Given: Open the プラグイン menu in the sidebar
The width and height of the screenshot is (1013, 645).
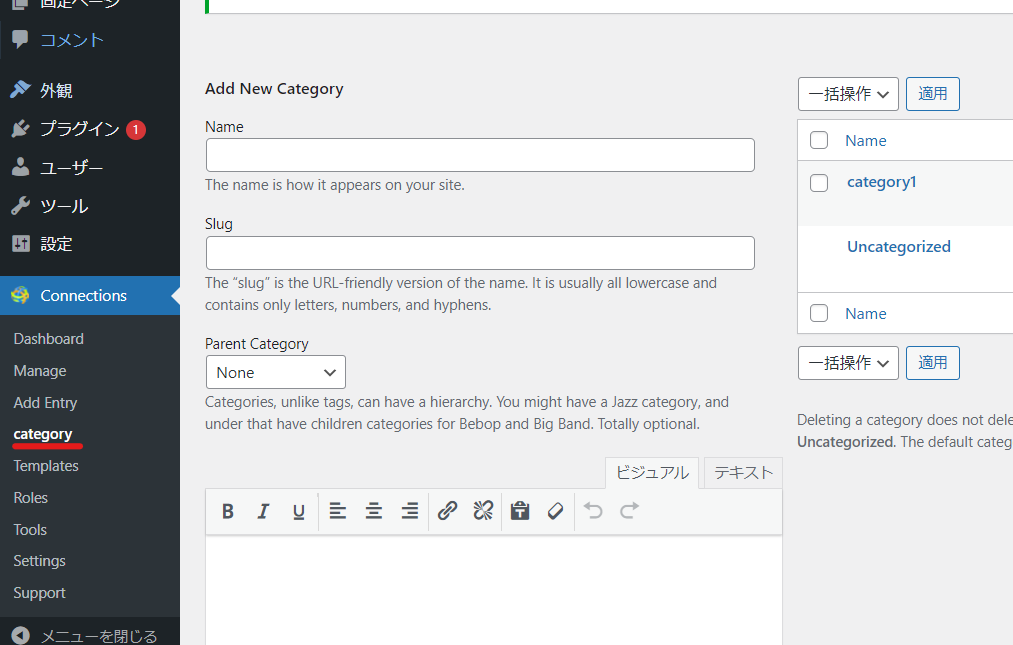Looking at the screenshot, I should click(79, 129).
